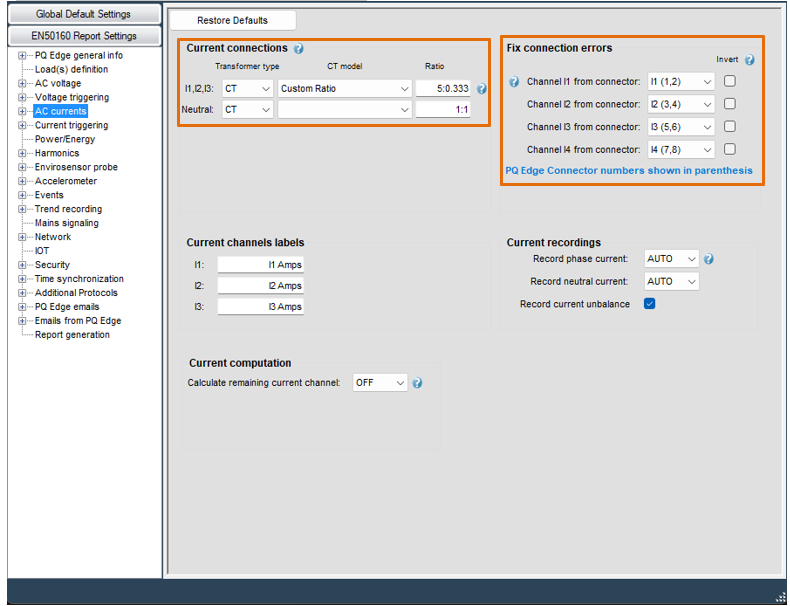Image resolution: width=790 pixels, height=606 pixels.
Task: Select Emails from PQ Edge in tree
Action: point(78,321)
